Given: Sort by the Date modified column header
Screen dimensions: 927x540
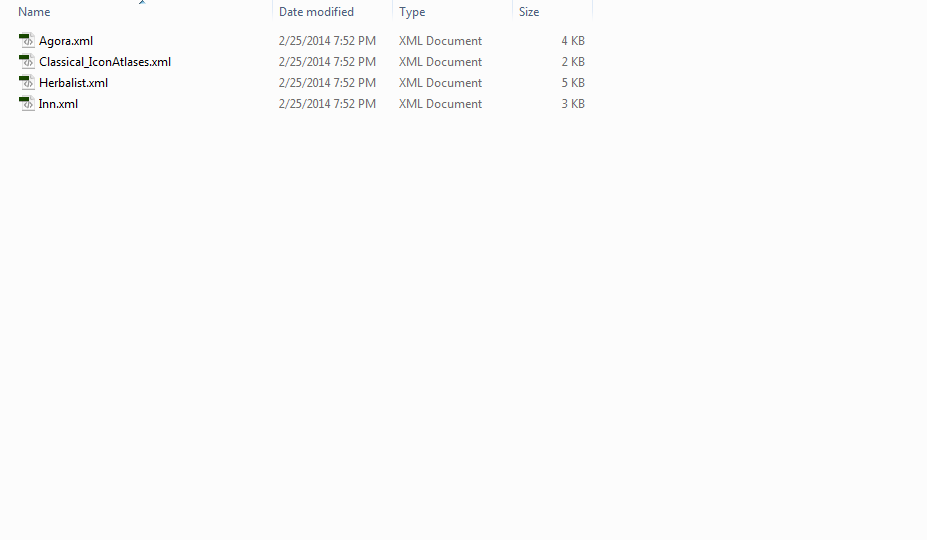Looking at the screenshot, I should (316, 12).
